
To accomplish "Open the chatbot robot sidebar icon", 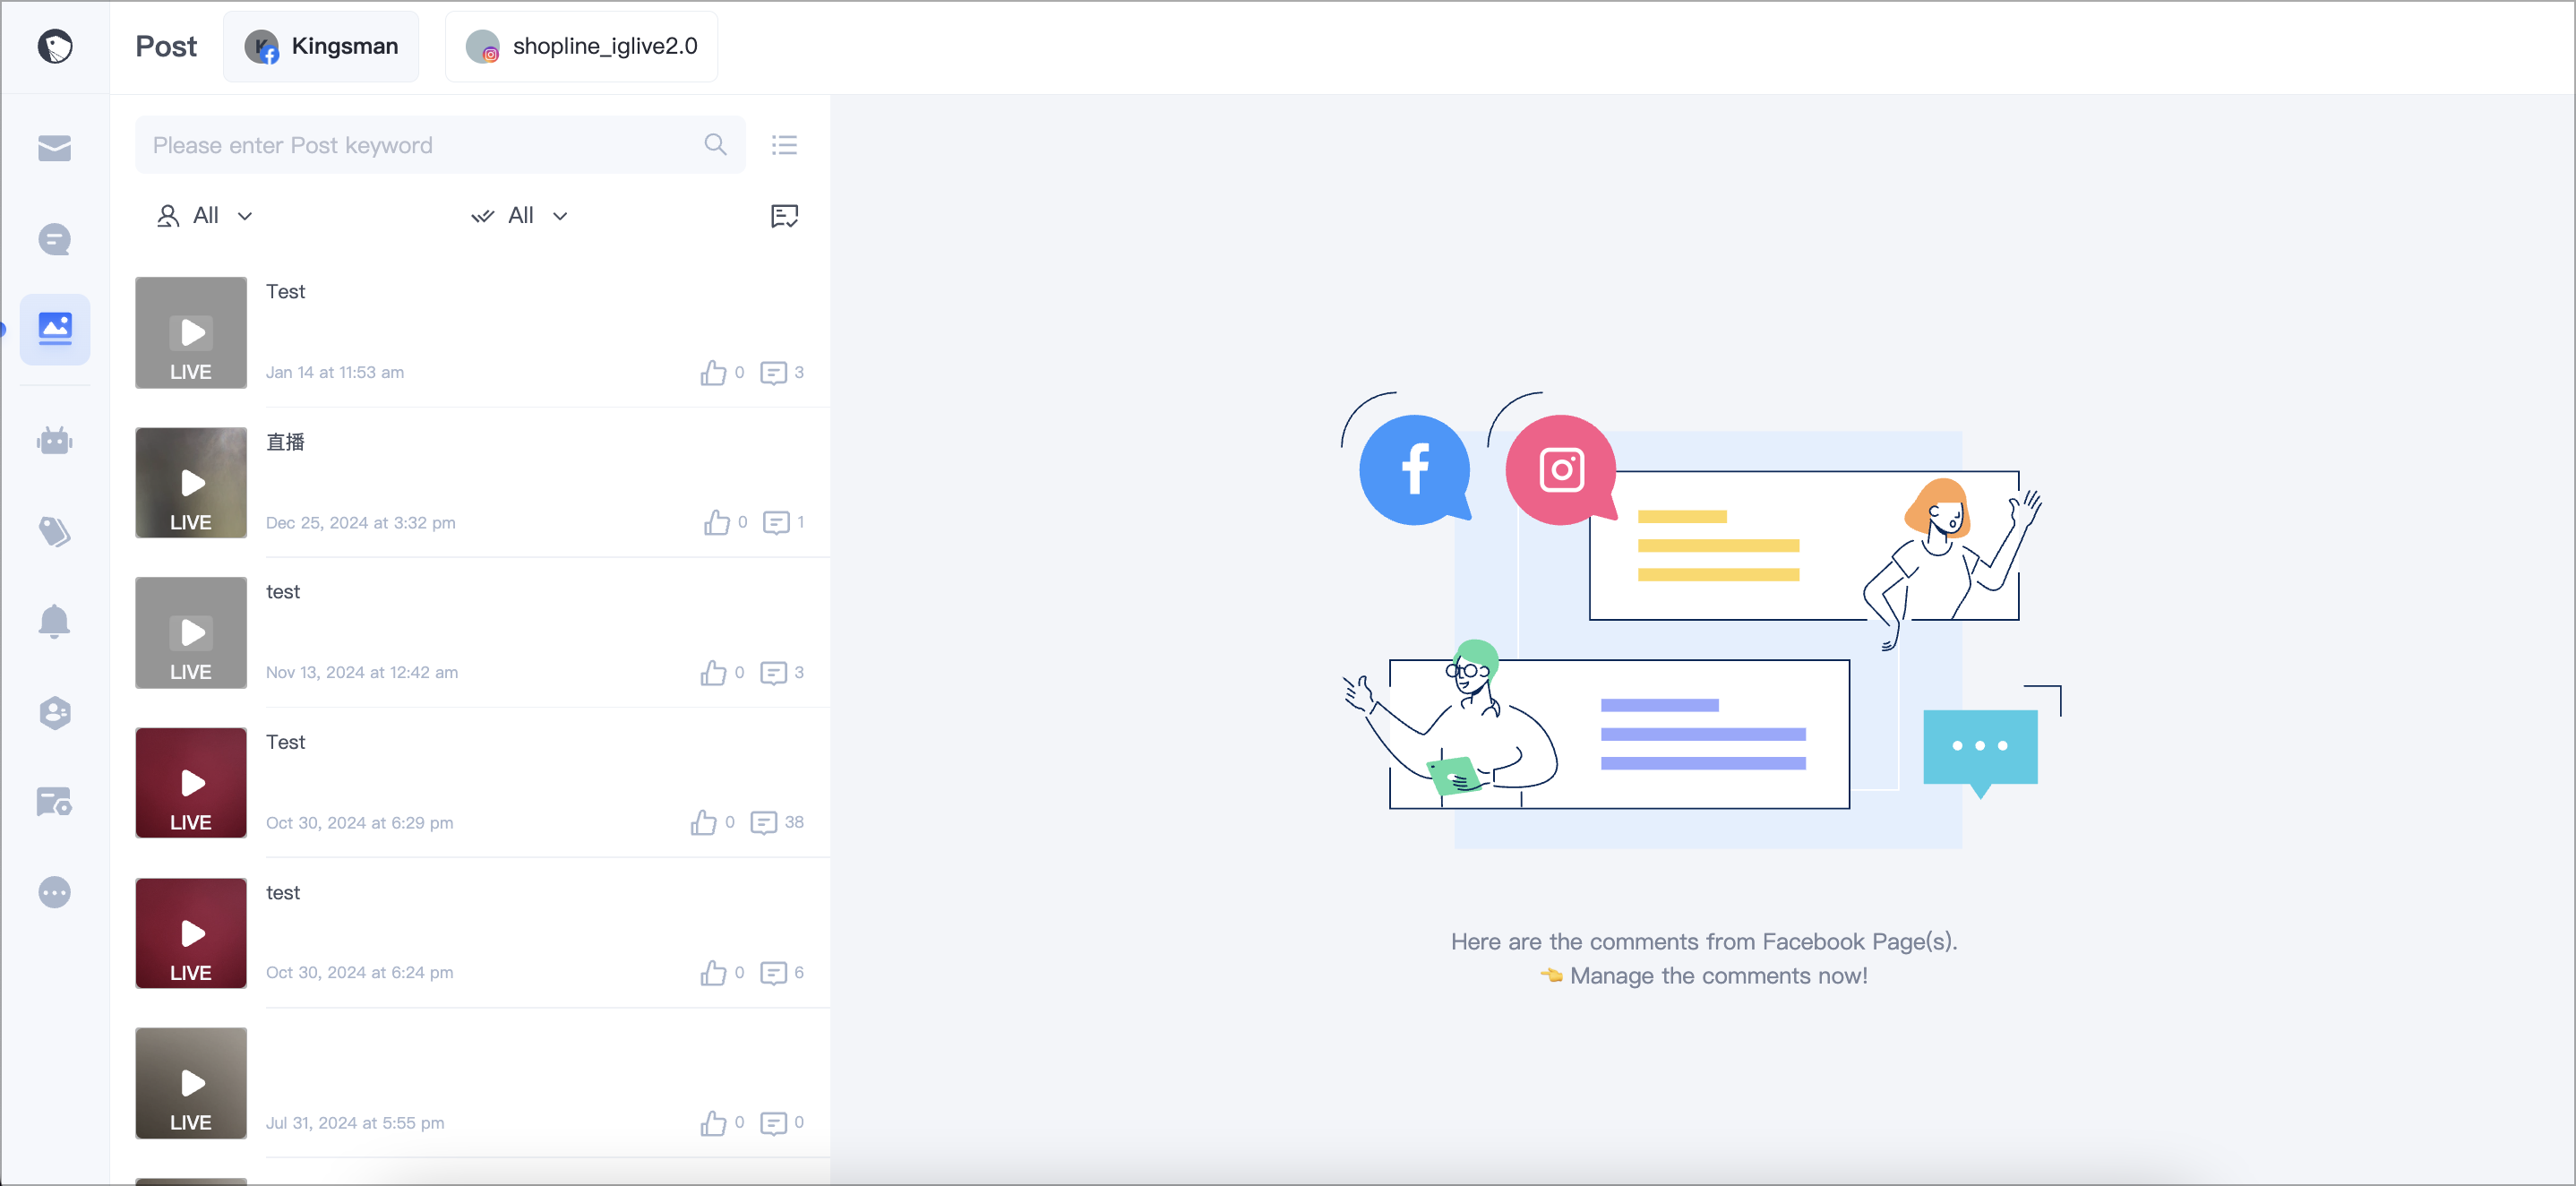I will pos(55,440).
